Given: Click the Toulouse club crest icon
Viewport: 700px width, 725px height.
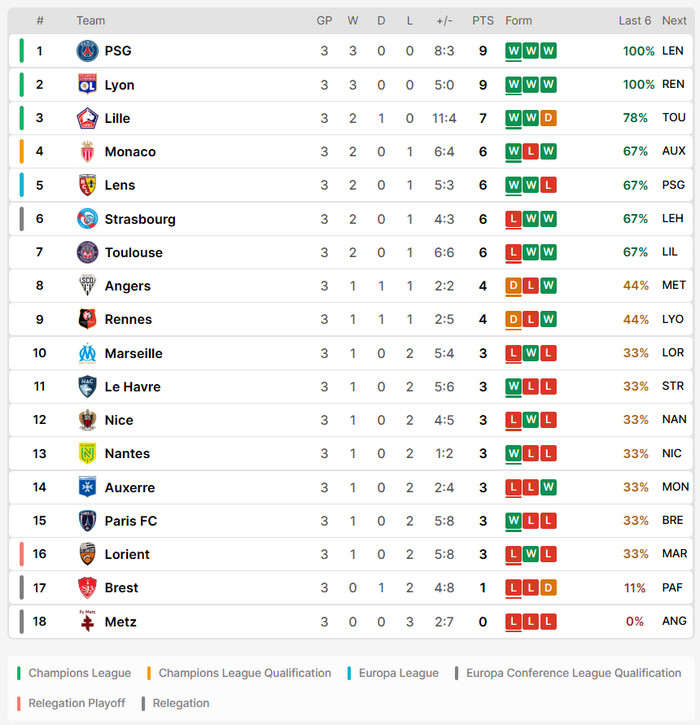Looking at the screenshot, I should 88,252.
